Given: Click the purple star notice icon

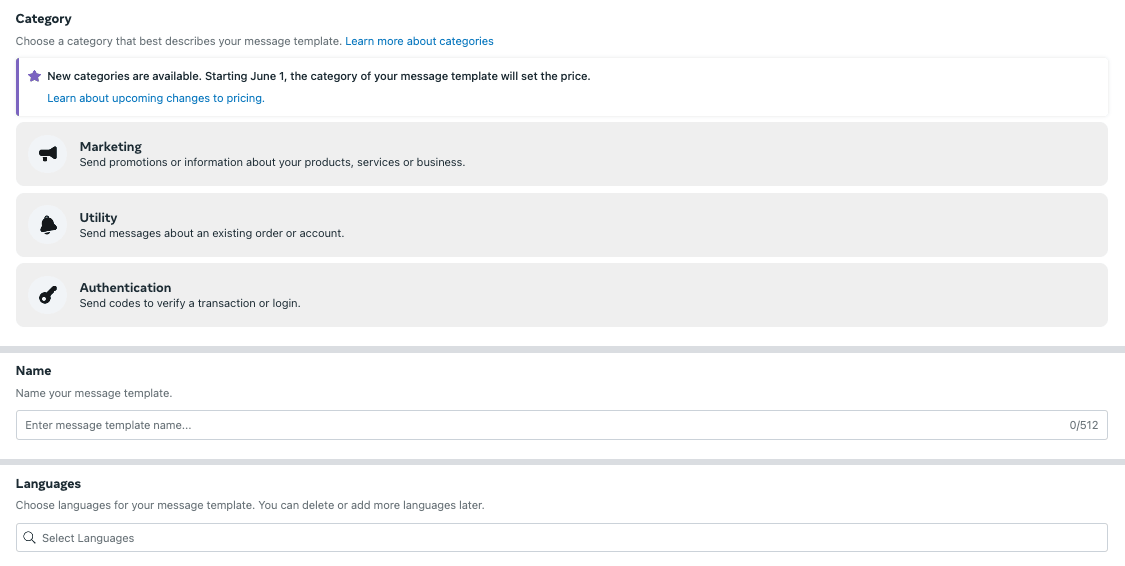Looking at the screenshot, I should tap(34, 76).
